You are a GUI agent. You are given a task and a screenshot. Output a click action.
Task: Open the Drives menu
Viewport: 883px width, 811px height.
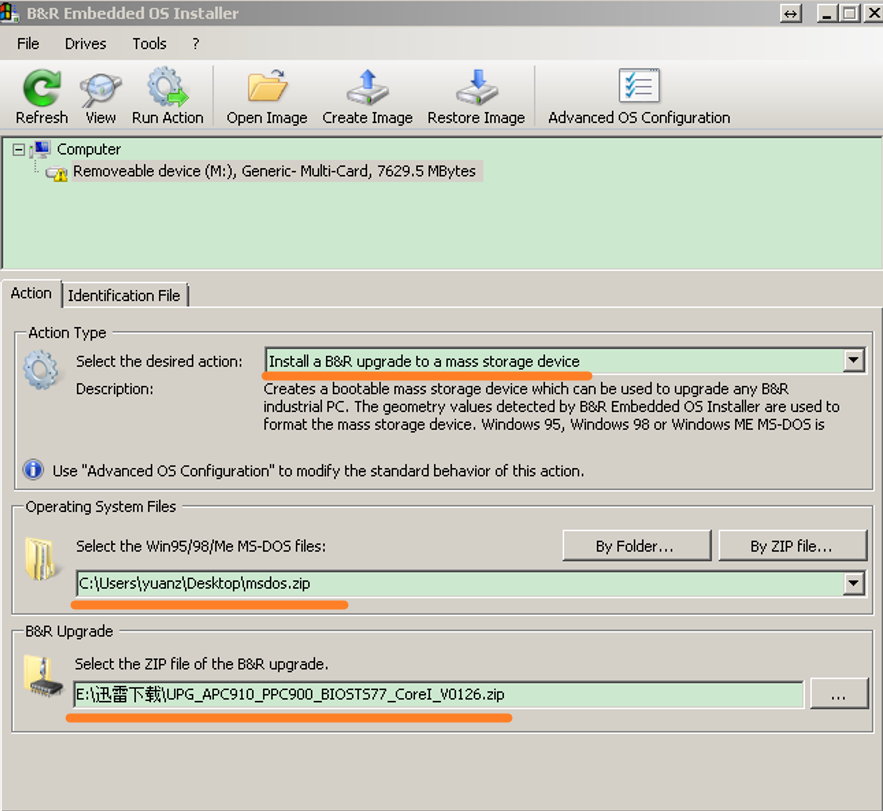tap(86, 43)
